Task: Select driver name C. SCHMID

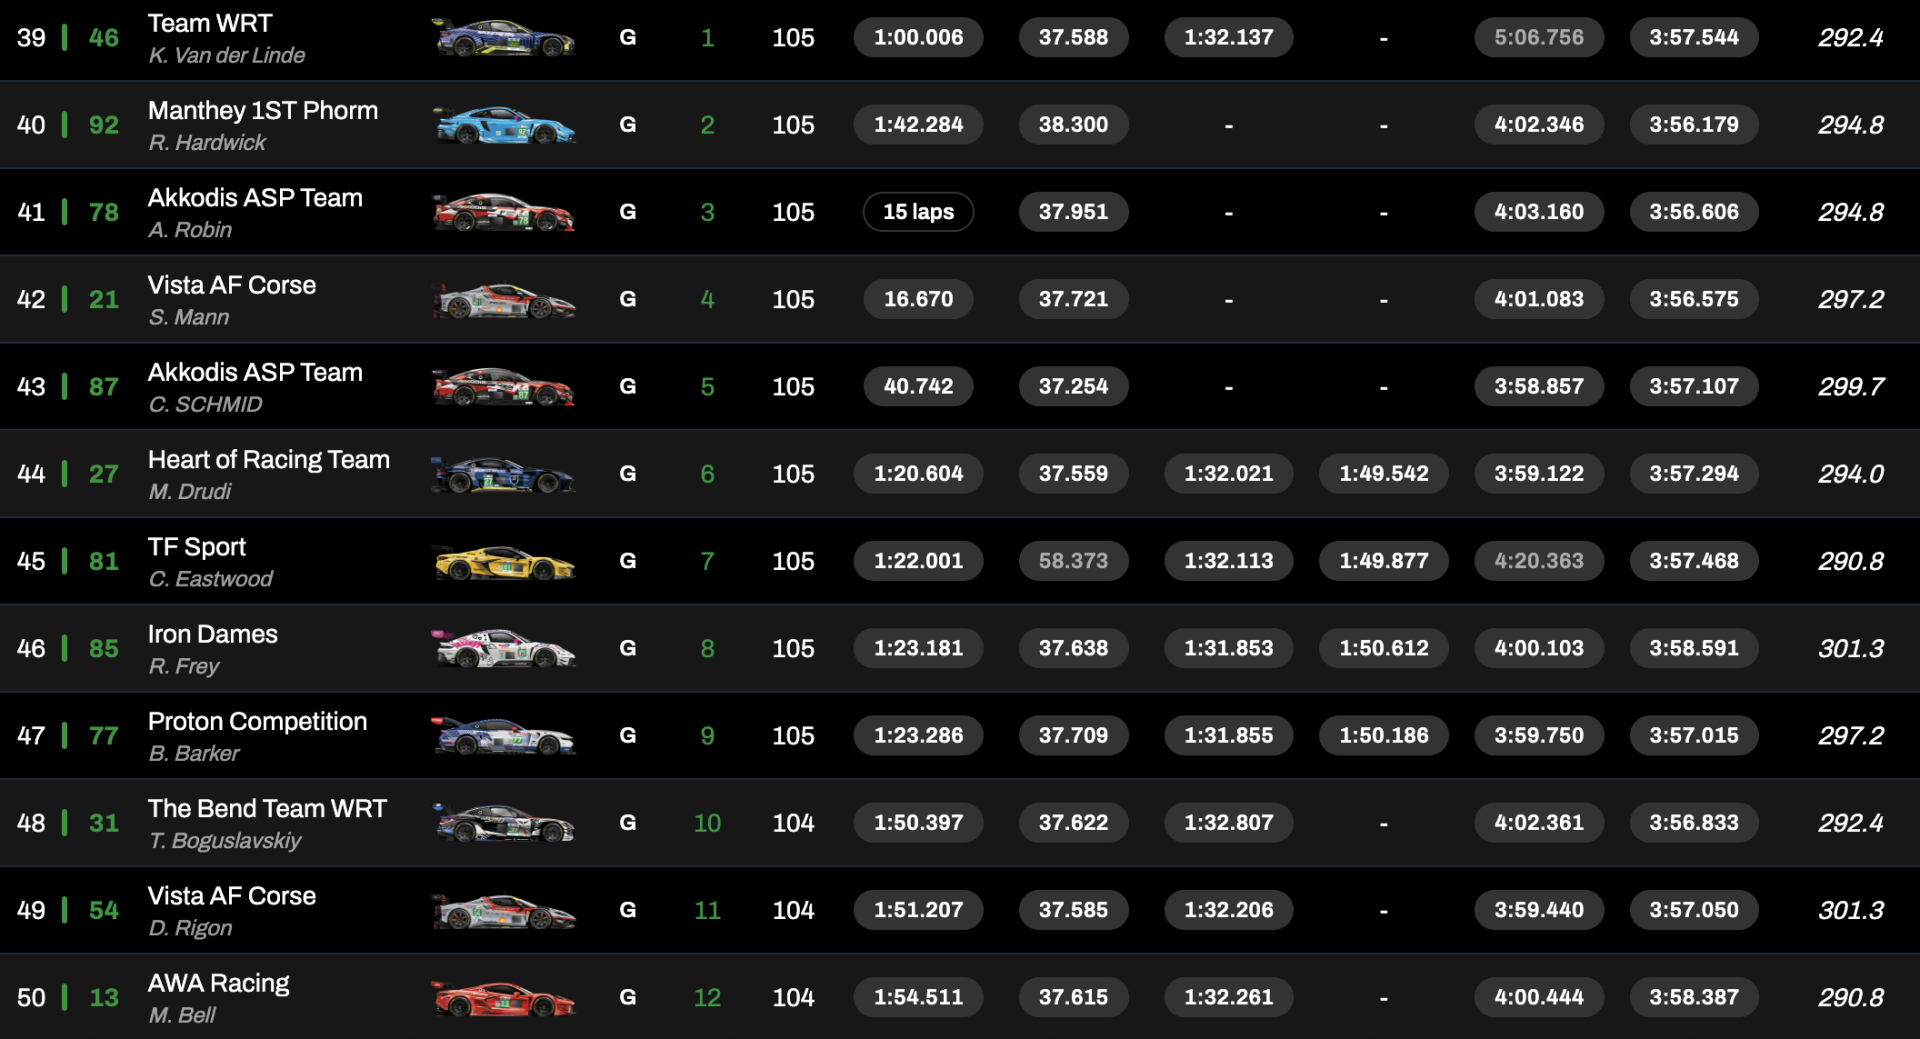Action: 205,404
